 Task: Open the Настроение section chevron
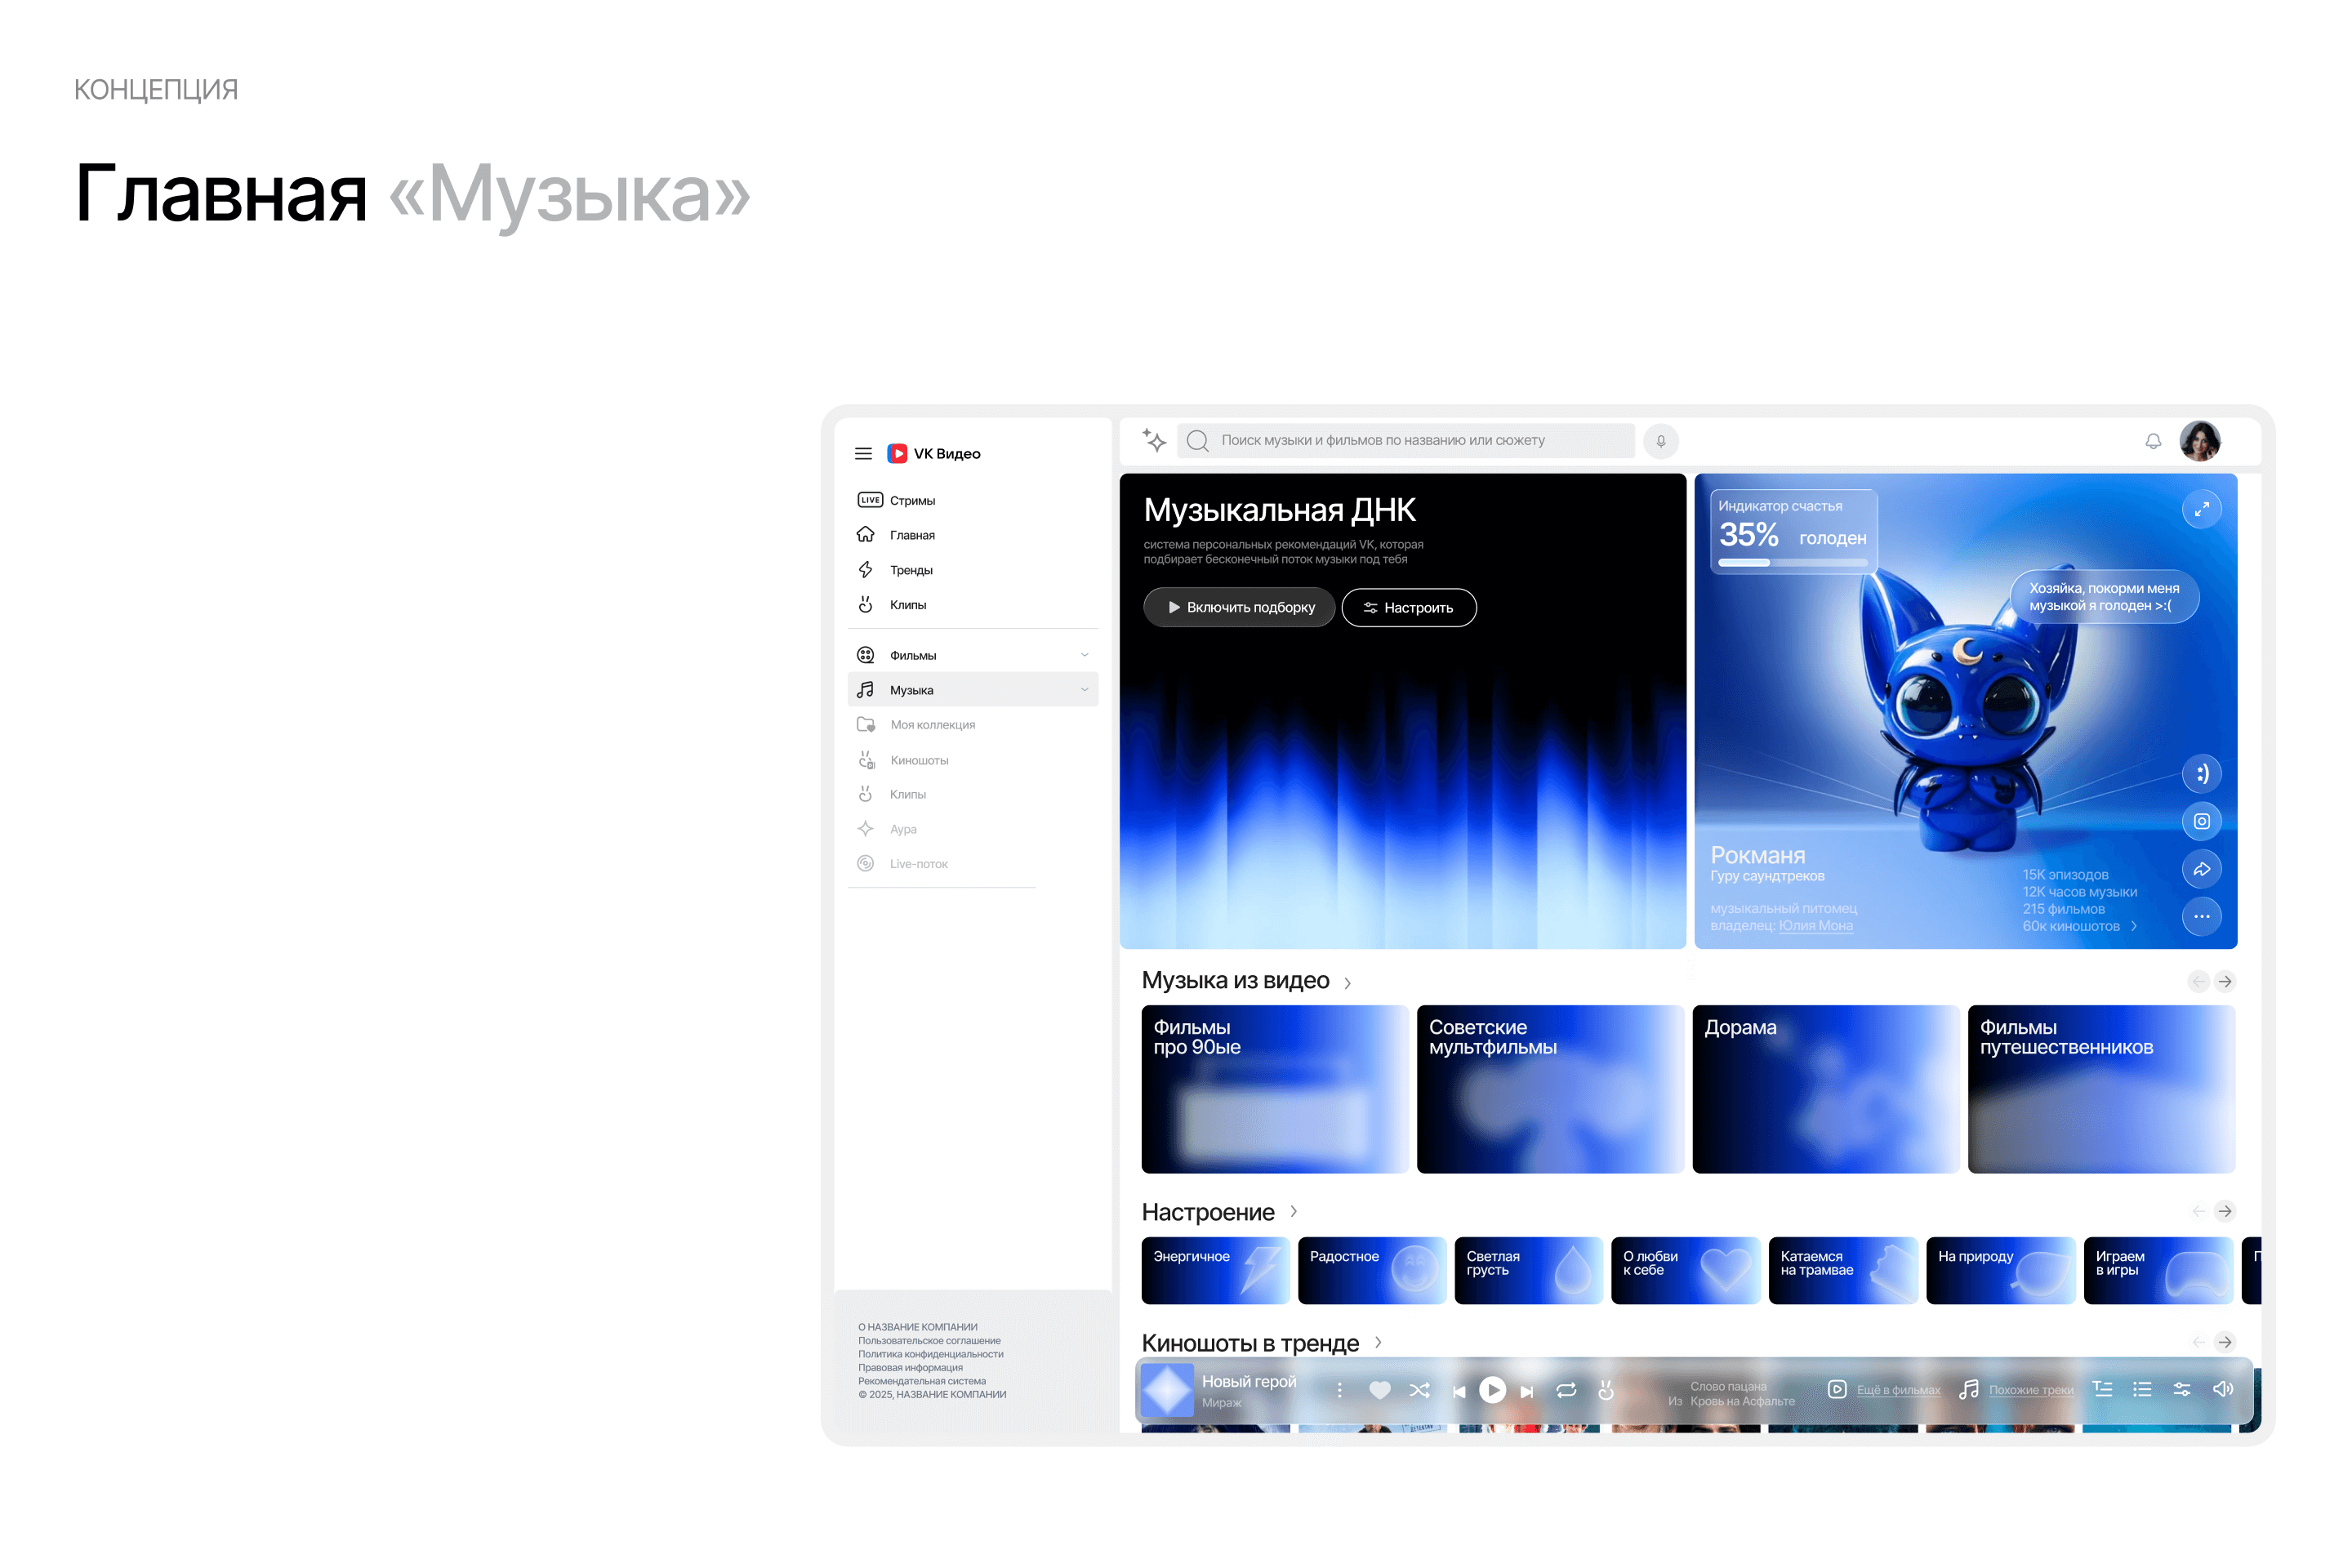click(1293, 1212)
